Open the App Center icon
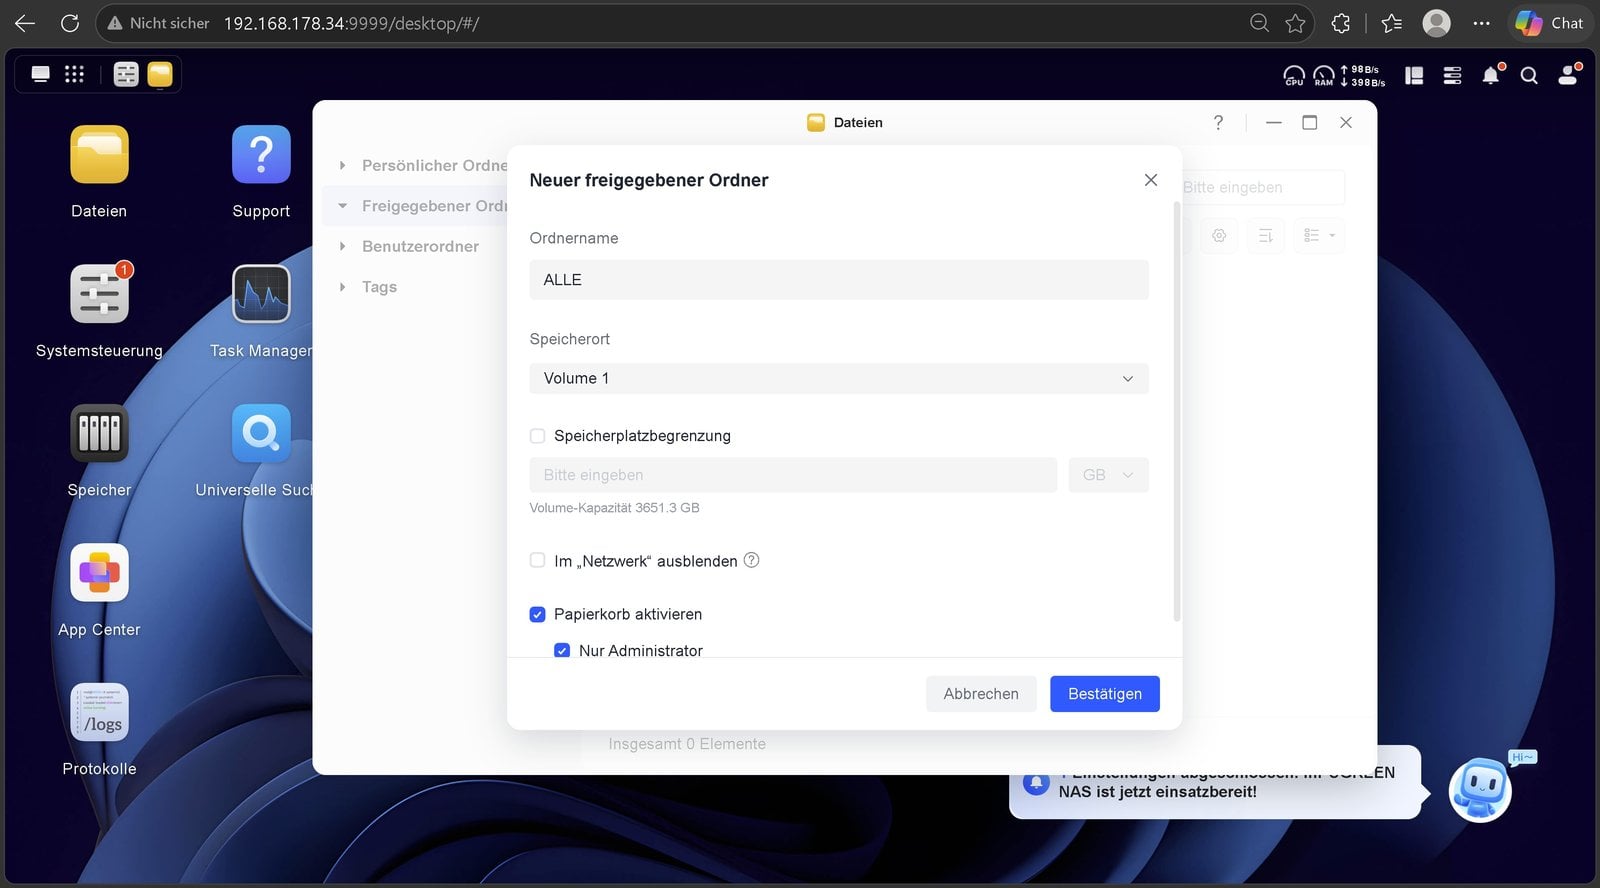Viewport: 1600px width, 888px height. point(99,573)
